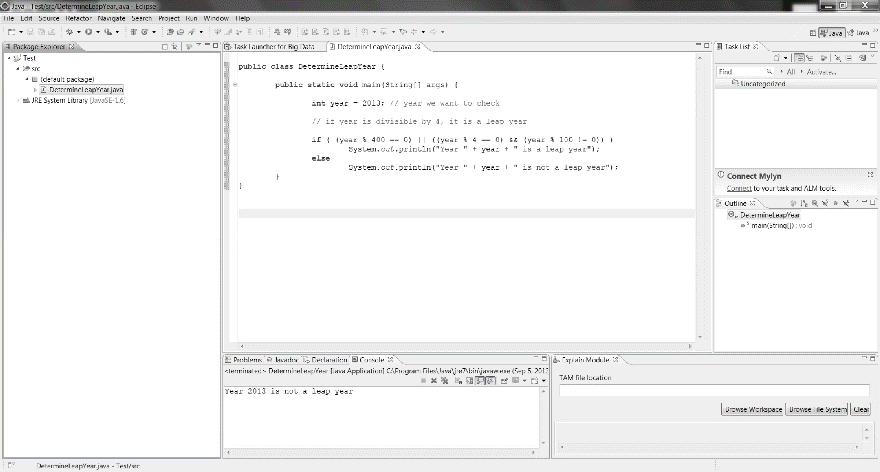Toggle Focus on Workweek in Task List
The height and width of the screenshot is (472, 880).
click(x=824, y=58)
